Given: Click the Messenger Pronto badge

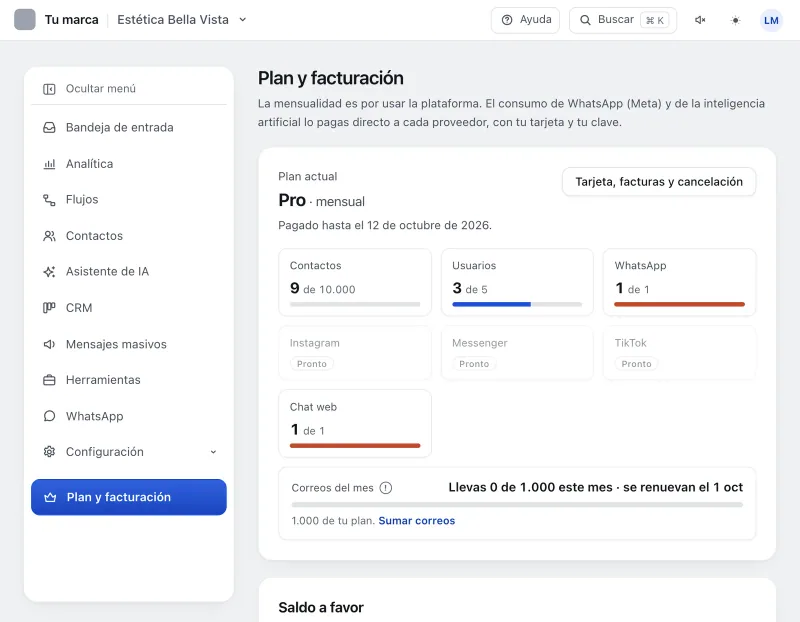Looking at the screenshot, I should point(474,364).
